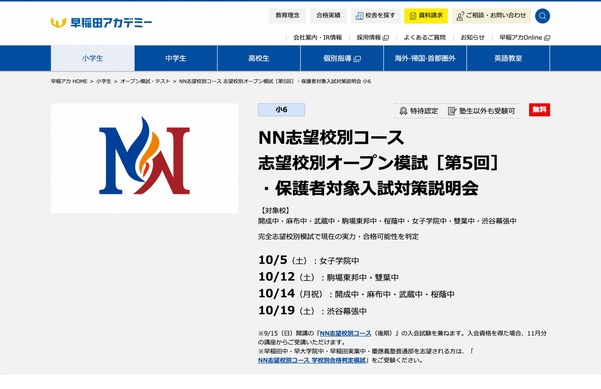601x389 pixels.
Task: Go to the 英語教室 tab
Action: (508, 58)
